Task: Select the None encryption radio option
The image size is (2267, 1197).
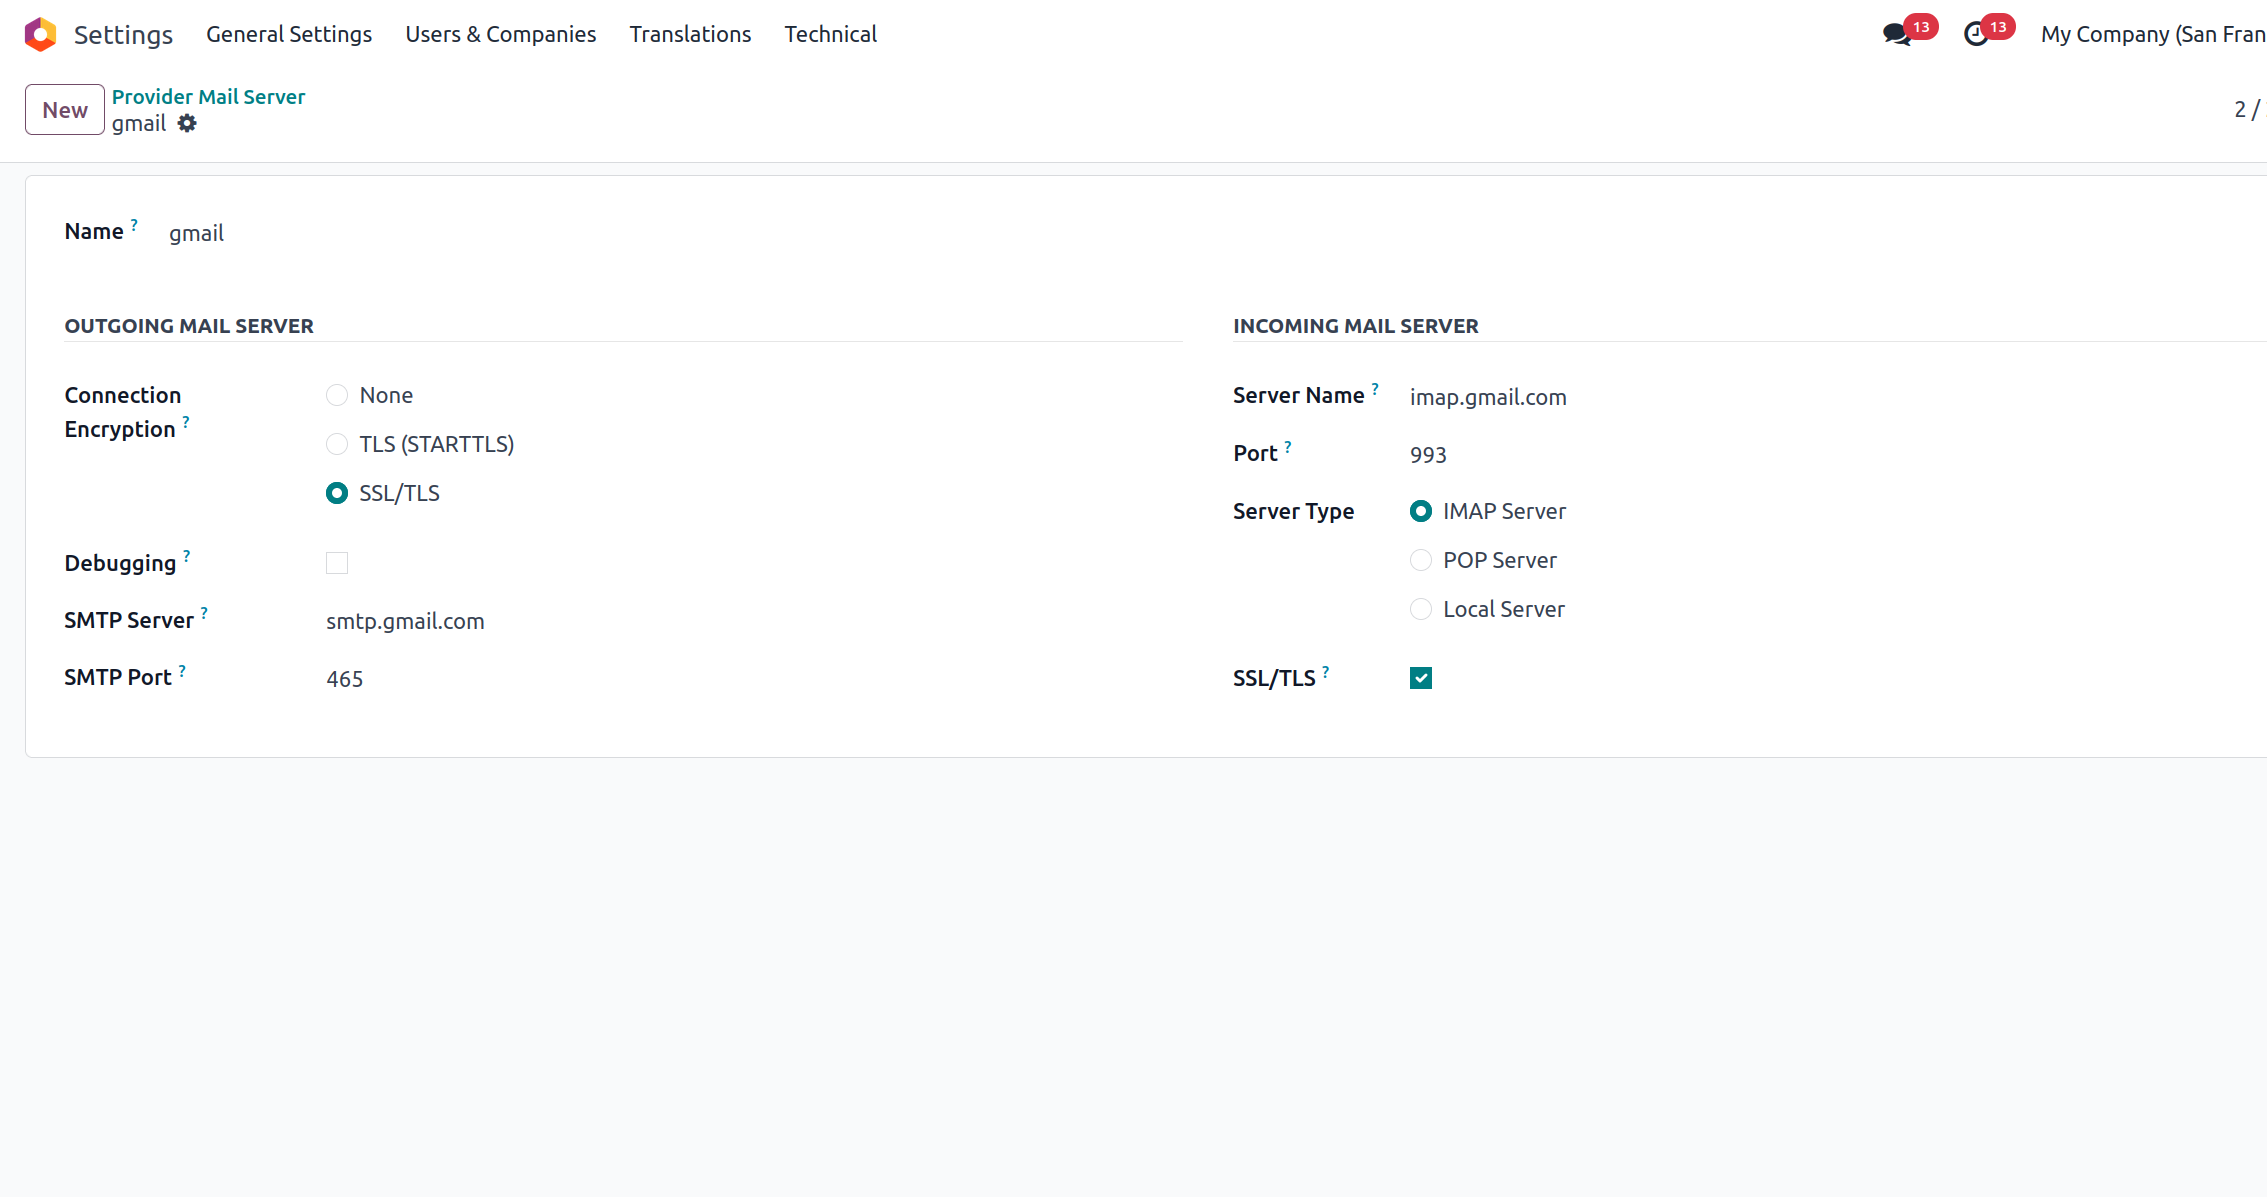Action: 337,395
